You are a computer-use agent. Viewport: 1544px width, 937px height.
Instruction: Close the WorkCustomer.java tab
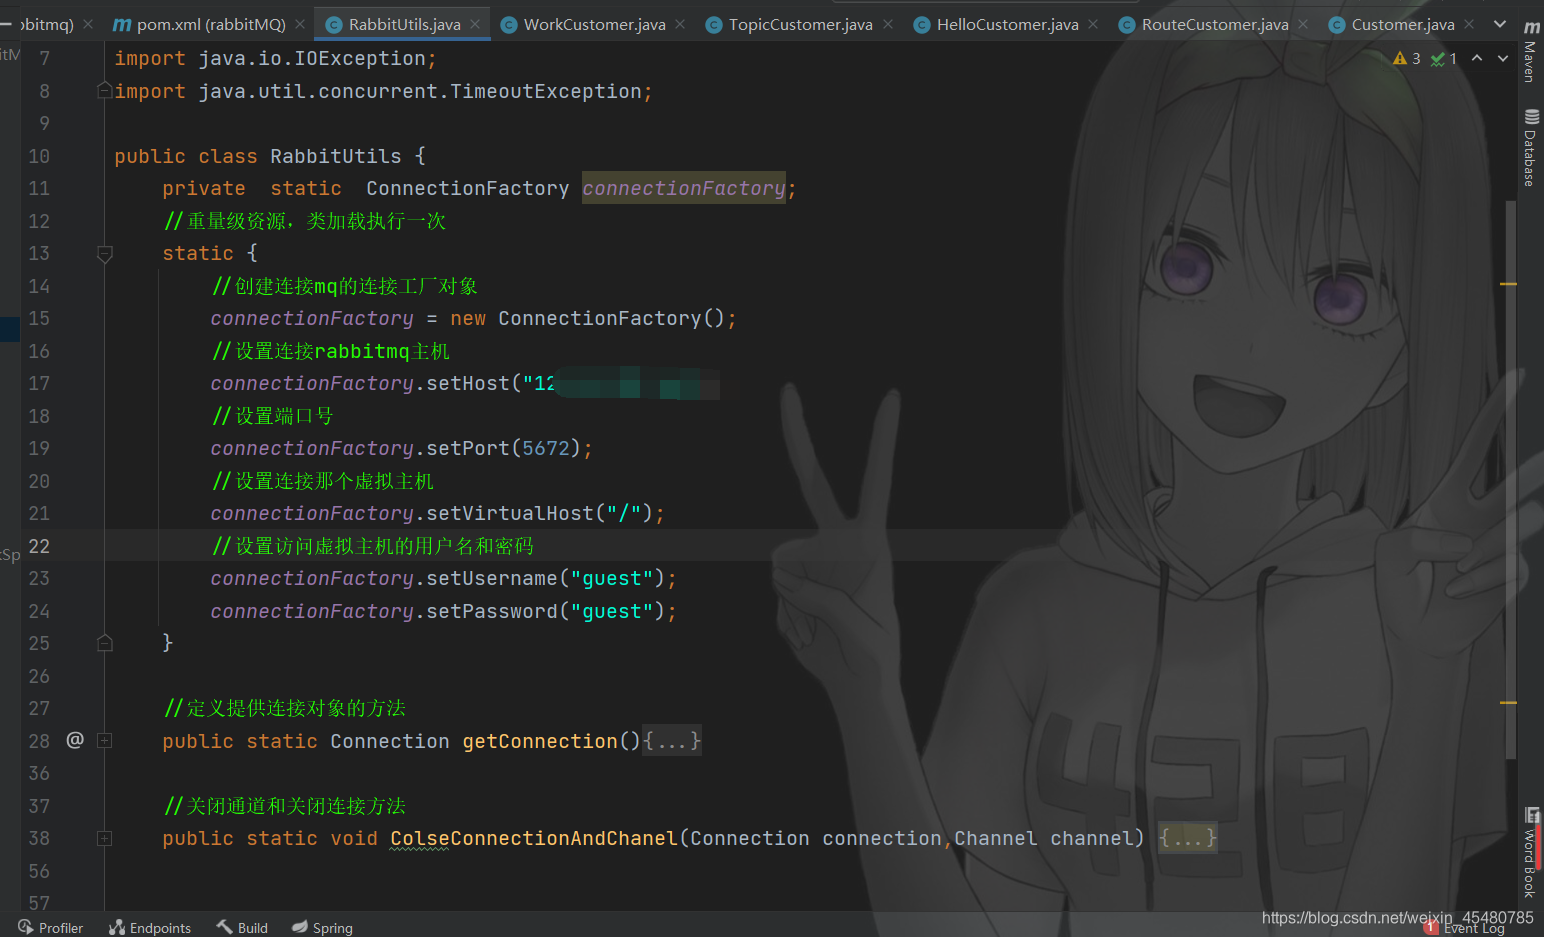pos(680,24)
